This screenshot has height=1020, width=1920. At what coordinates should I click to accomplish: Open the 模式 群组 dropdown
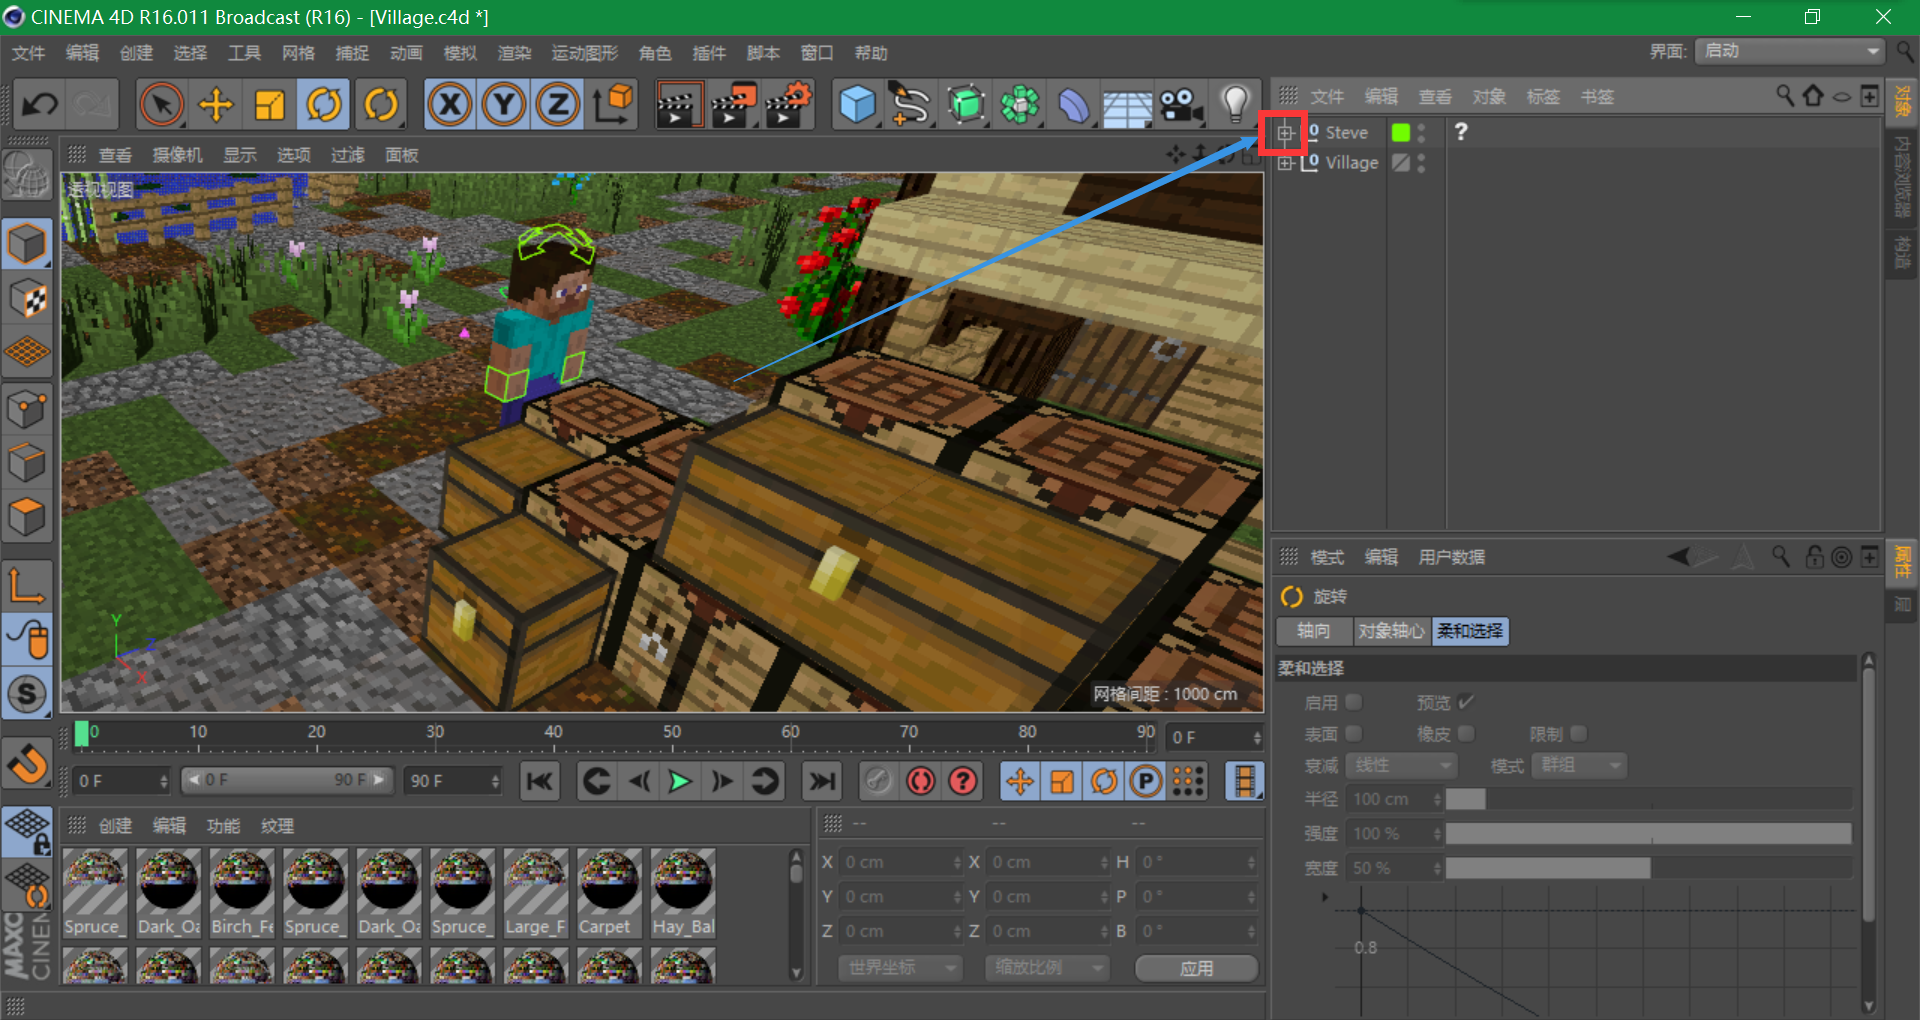click(1579, 766)
